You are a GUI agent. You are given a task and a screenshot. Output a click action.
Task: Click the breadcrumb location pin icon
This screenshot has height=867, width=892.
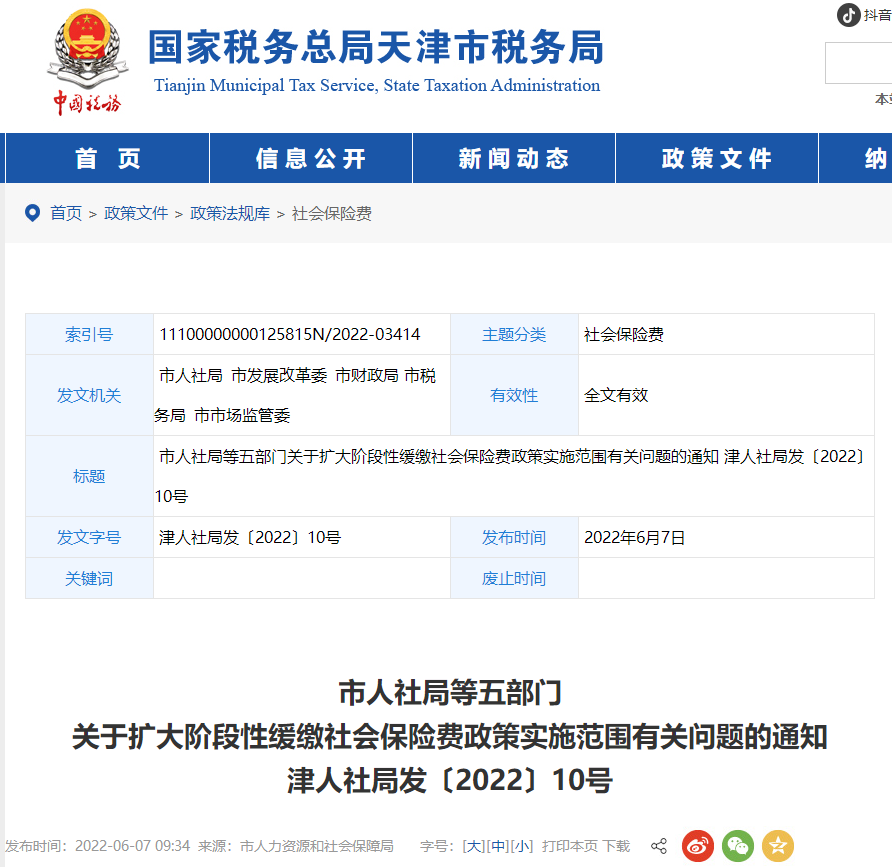click(x=33, y=212)
